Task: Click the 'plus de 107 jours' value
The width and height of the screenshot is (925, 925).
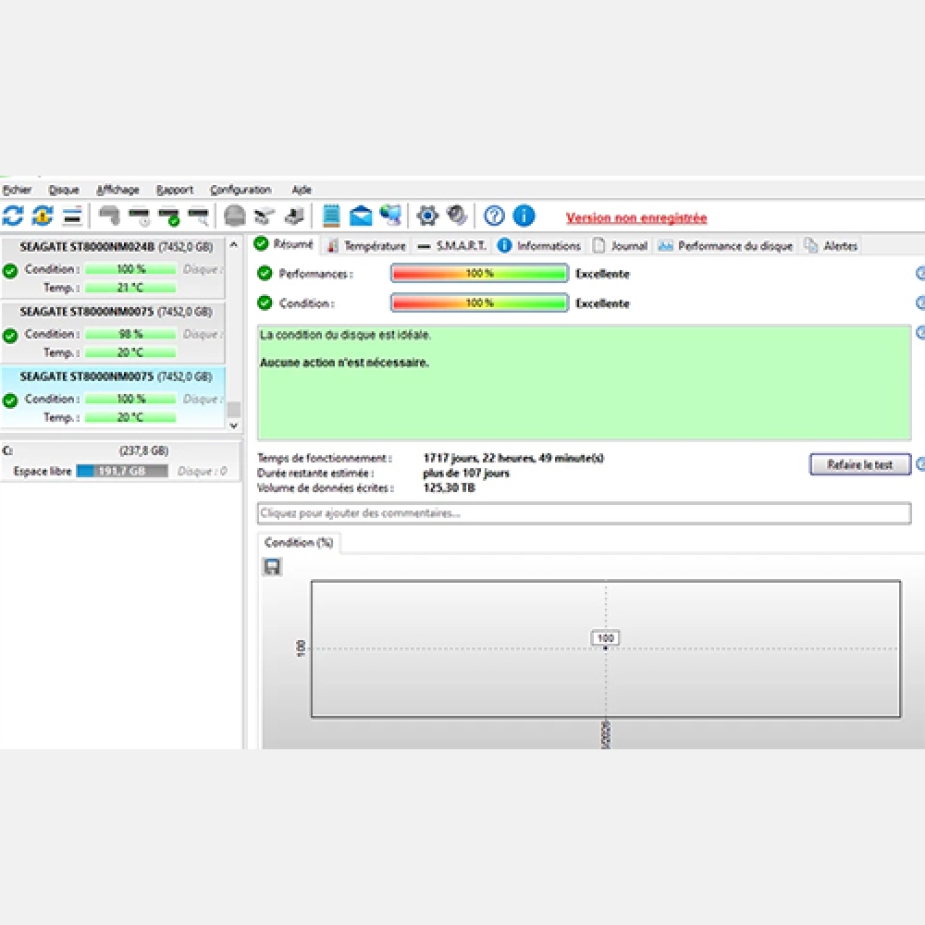Action: pyautogui.click(x=466, y=473)
